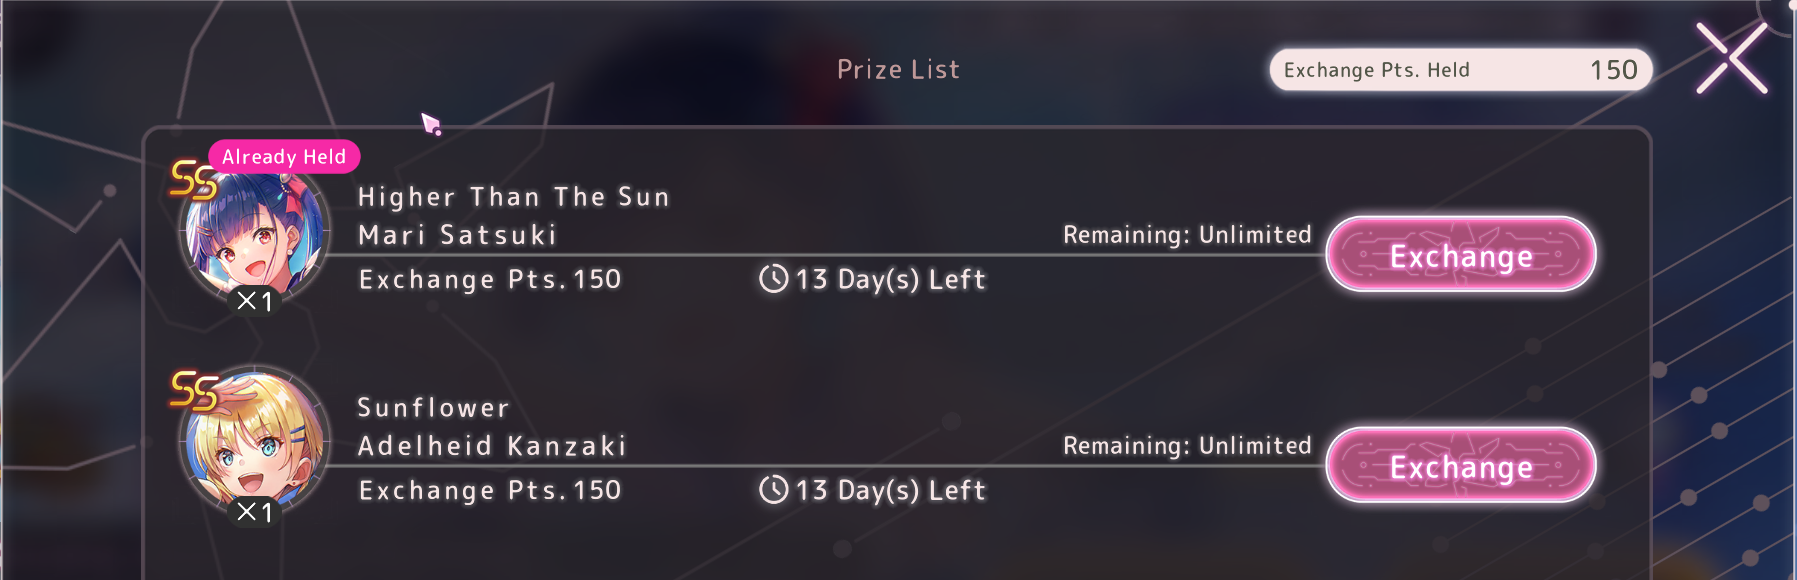
Task: Click the Higher Than The Sun title
Action: coord(514,197)
